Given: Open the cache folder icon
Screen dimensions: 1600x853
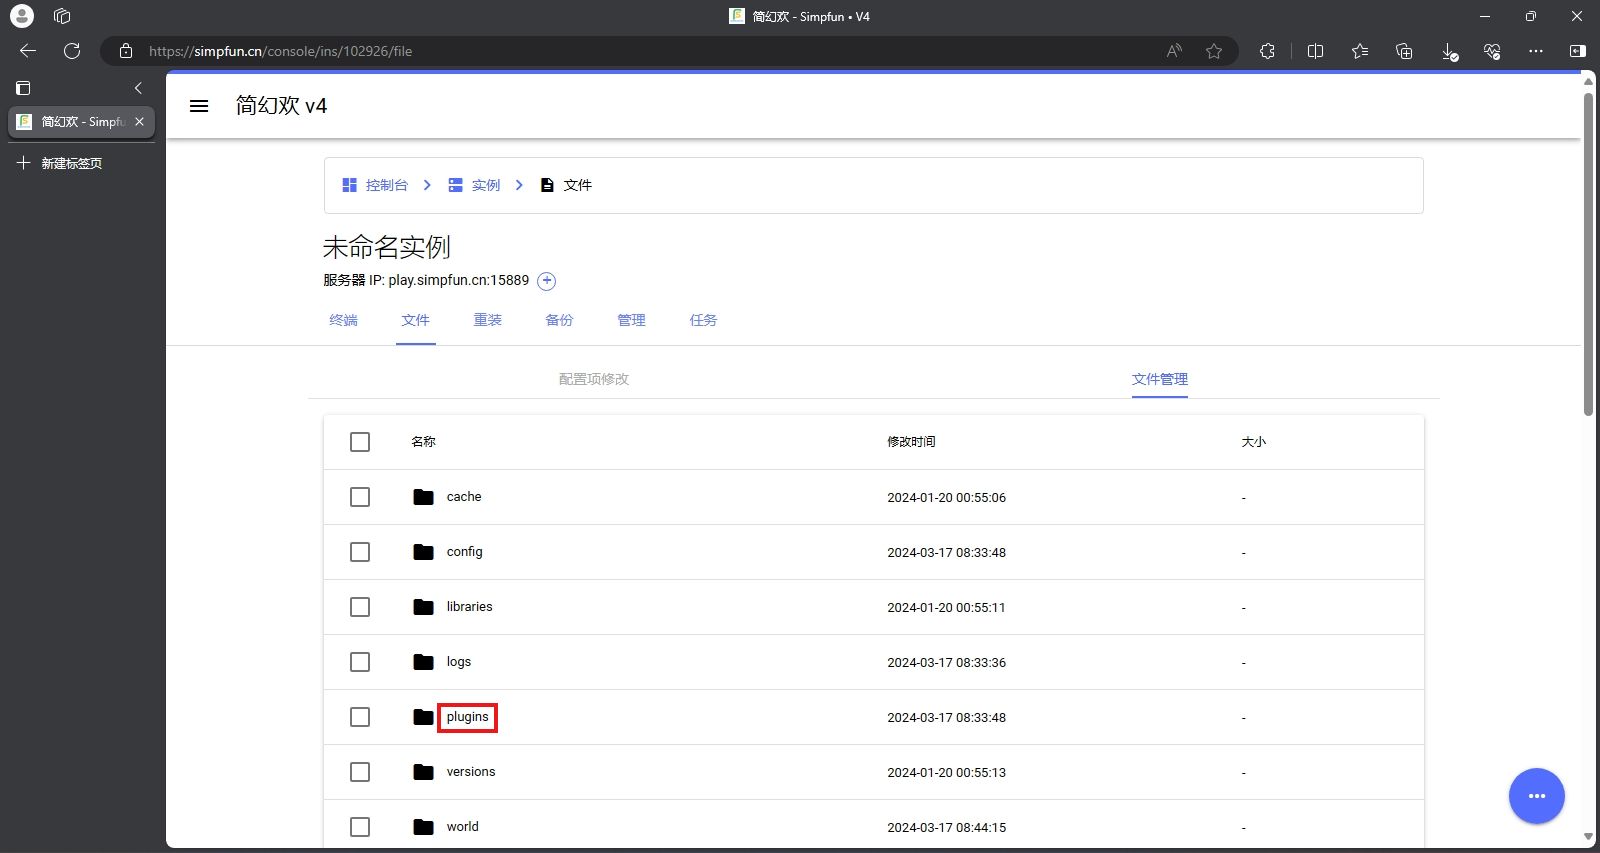Looking at the screenshot, I should pyautogui.click(x=423, y=497).
